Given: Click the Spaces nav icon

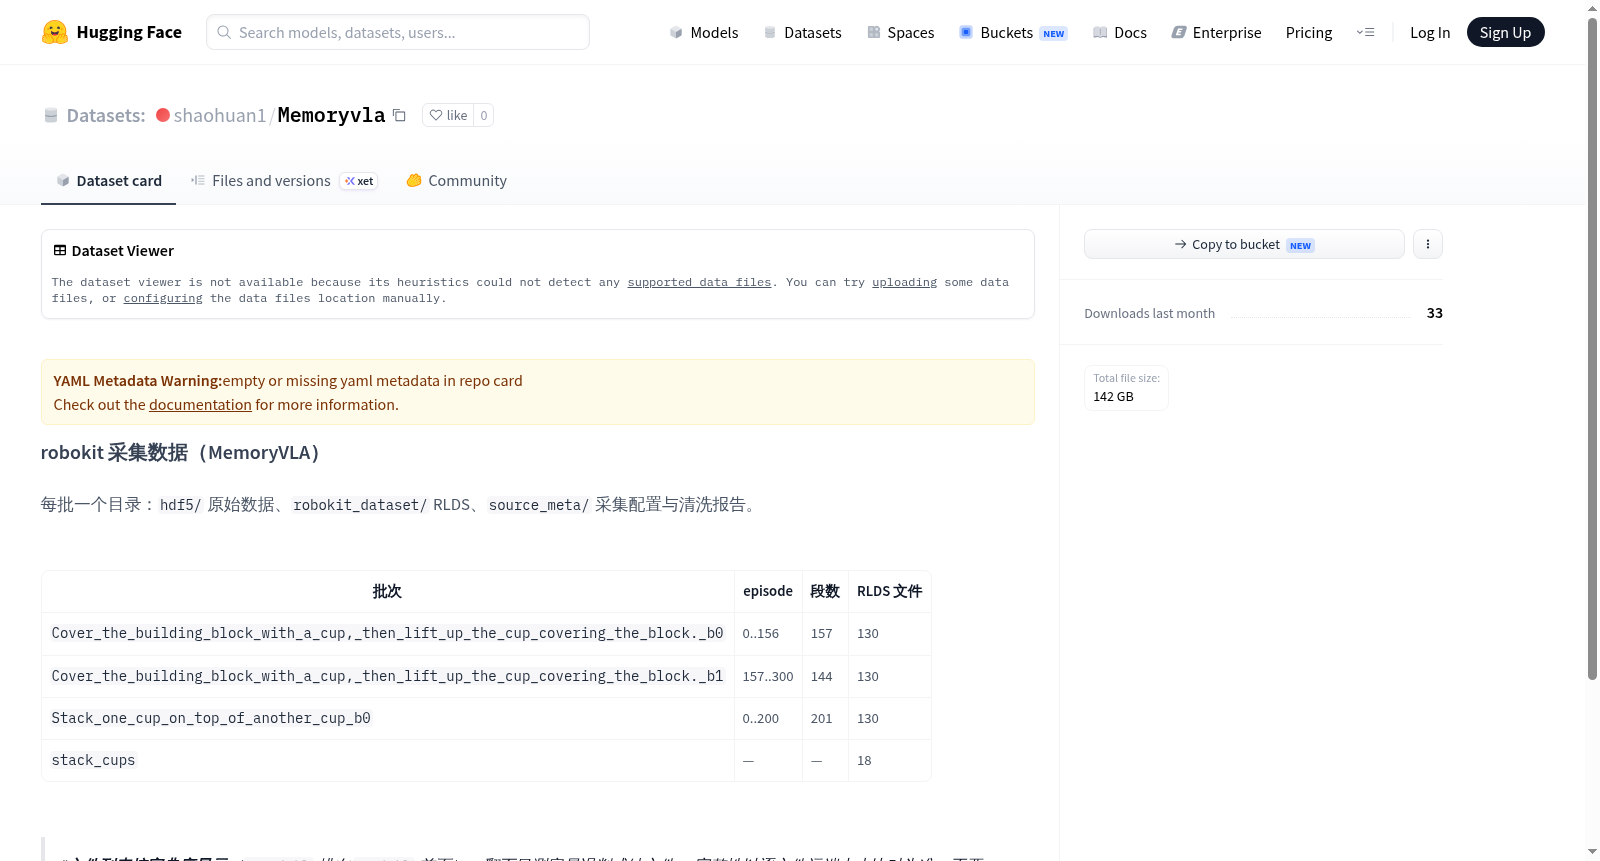Looking at the screenshot, I should (x=874, y=32).
